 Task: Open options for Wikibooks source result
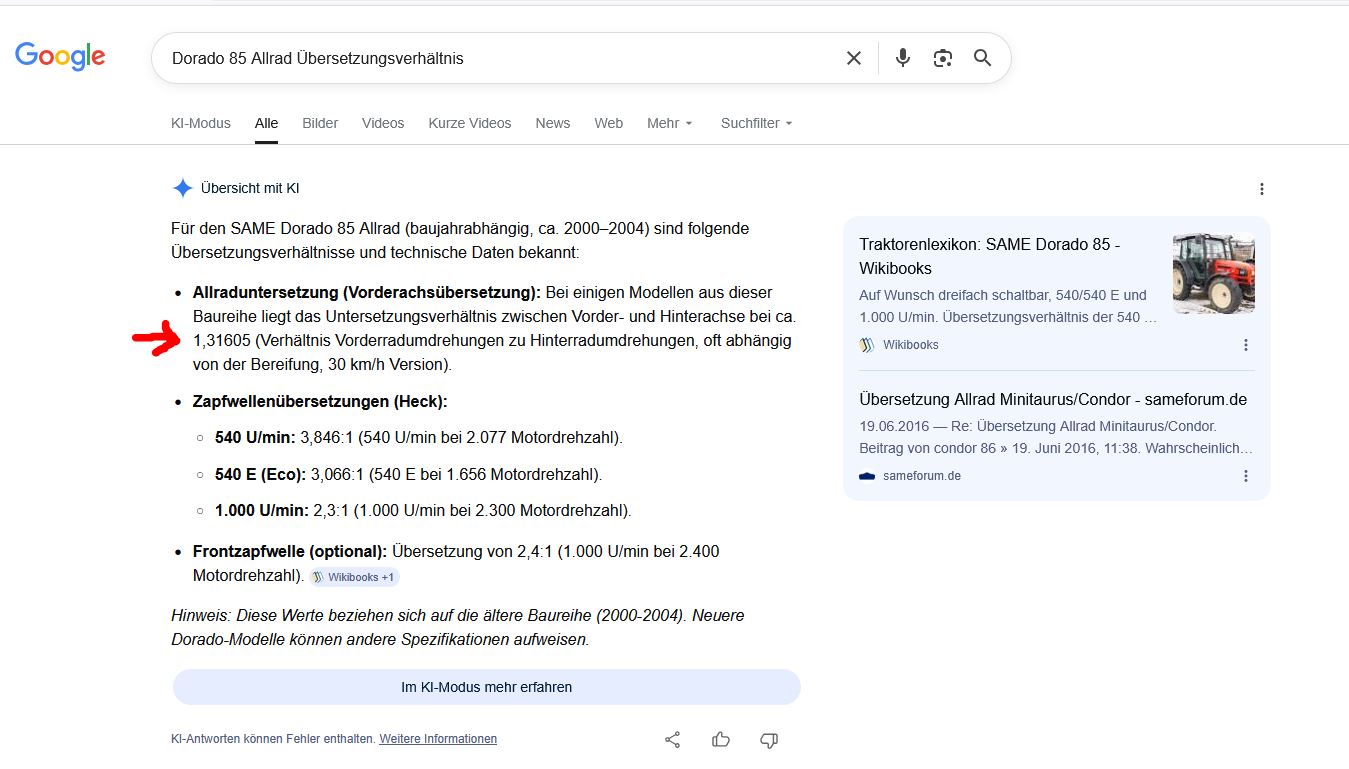(x=1246, y=345)
